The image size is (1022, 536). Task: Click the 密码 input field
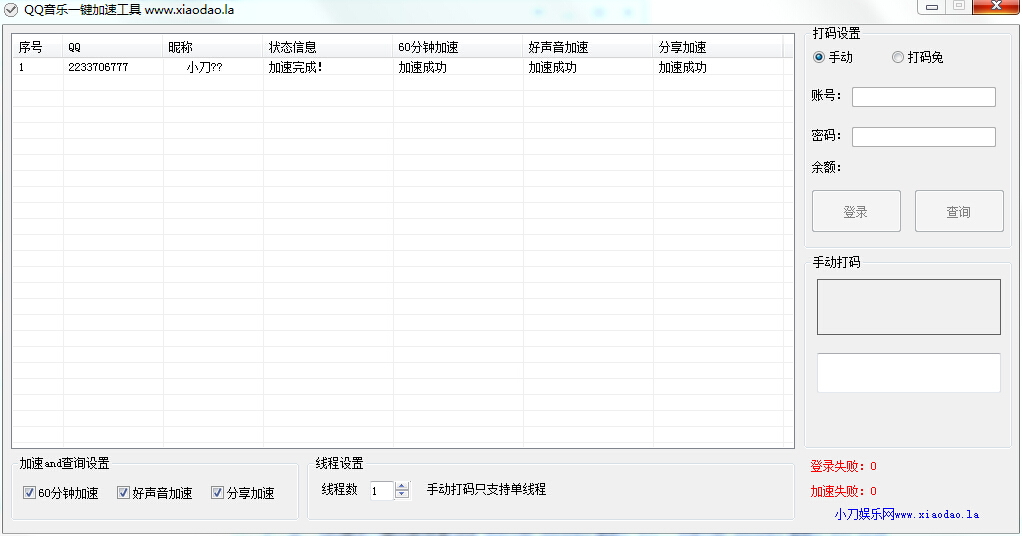click(x=924, y=136)
